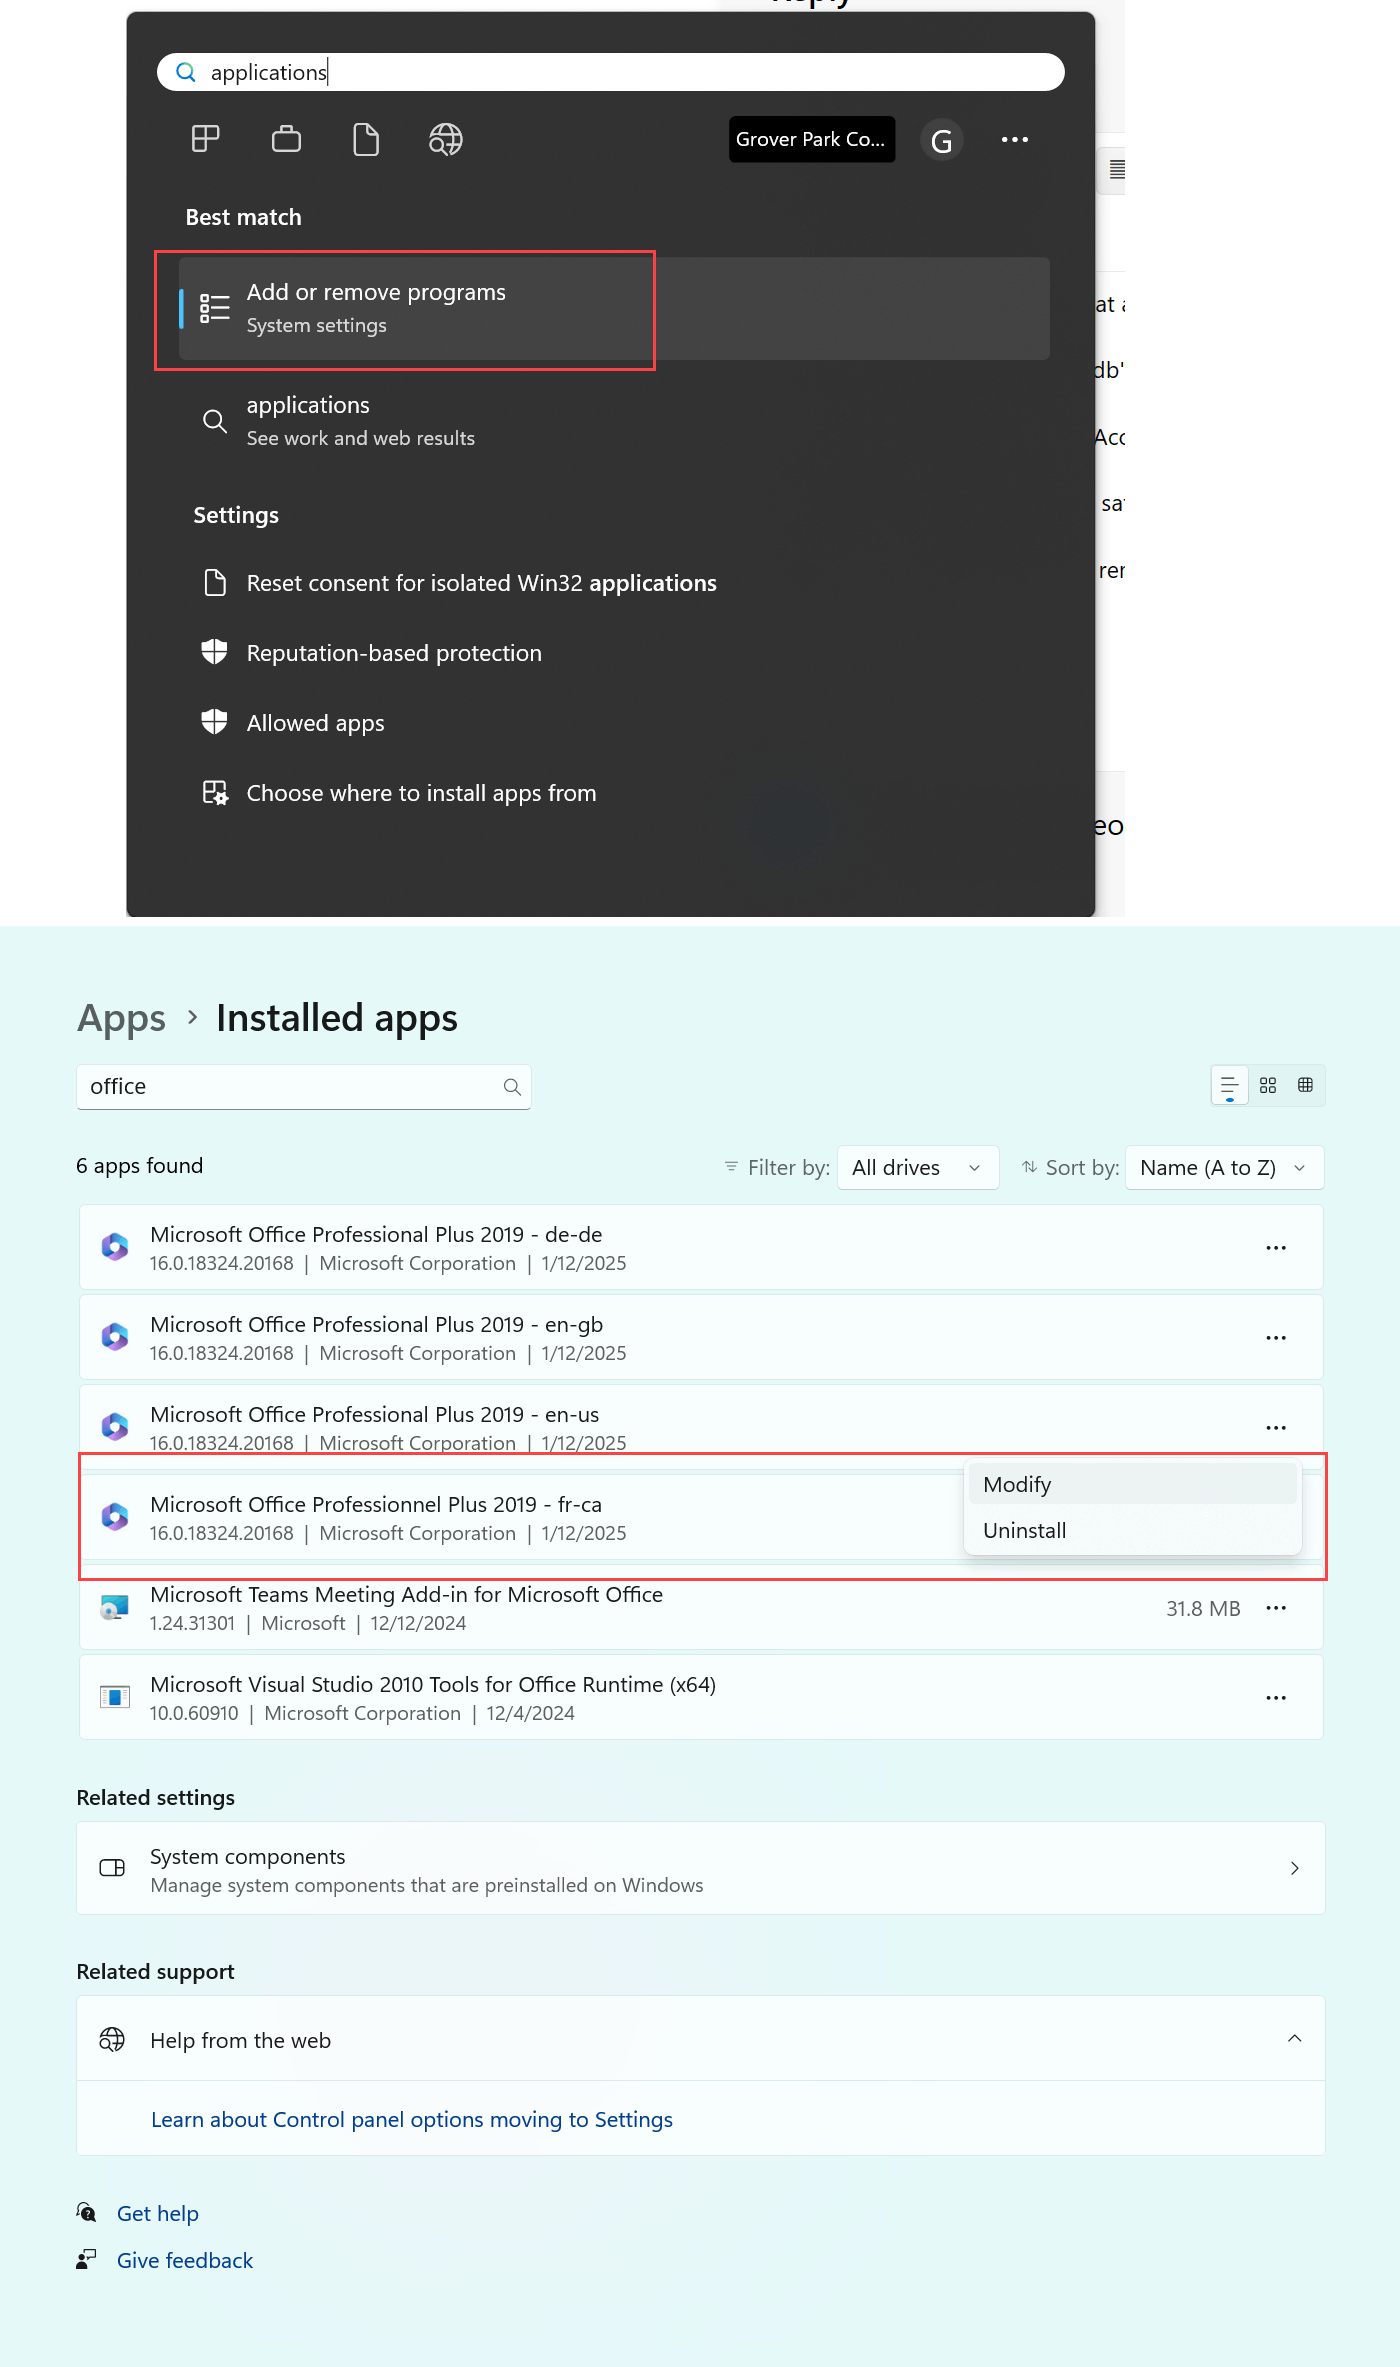Open the search panel more options ellipsis
Viewport: 1400px width, 2367px height.
[x=1015, y=140]
